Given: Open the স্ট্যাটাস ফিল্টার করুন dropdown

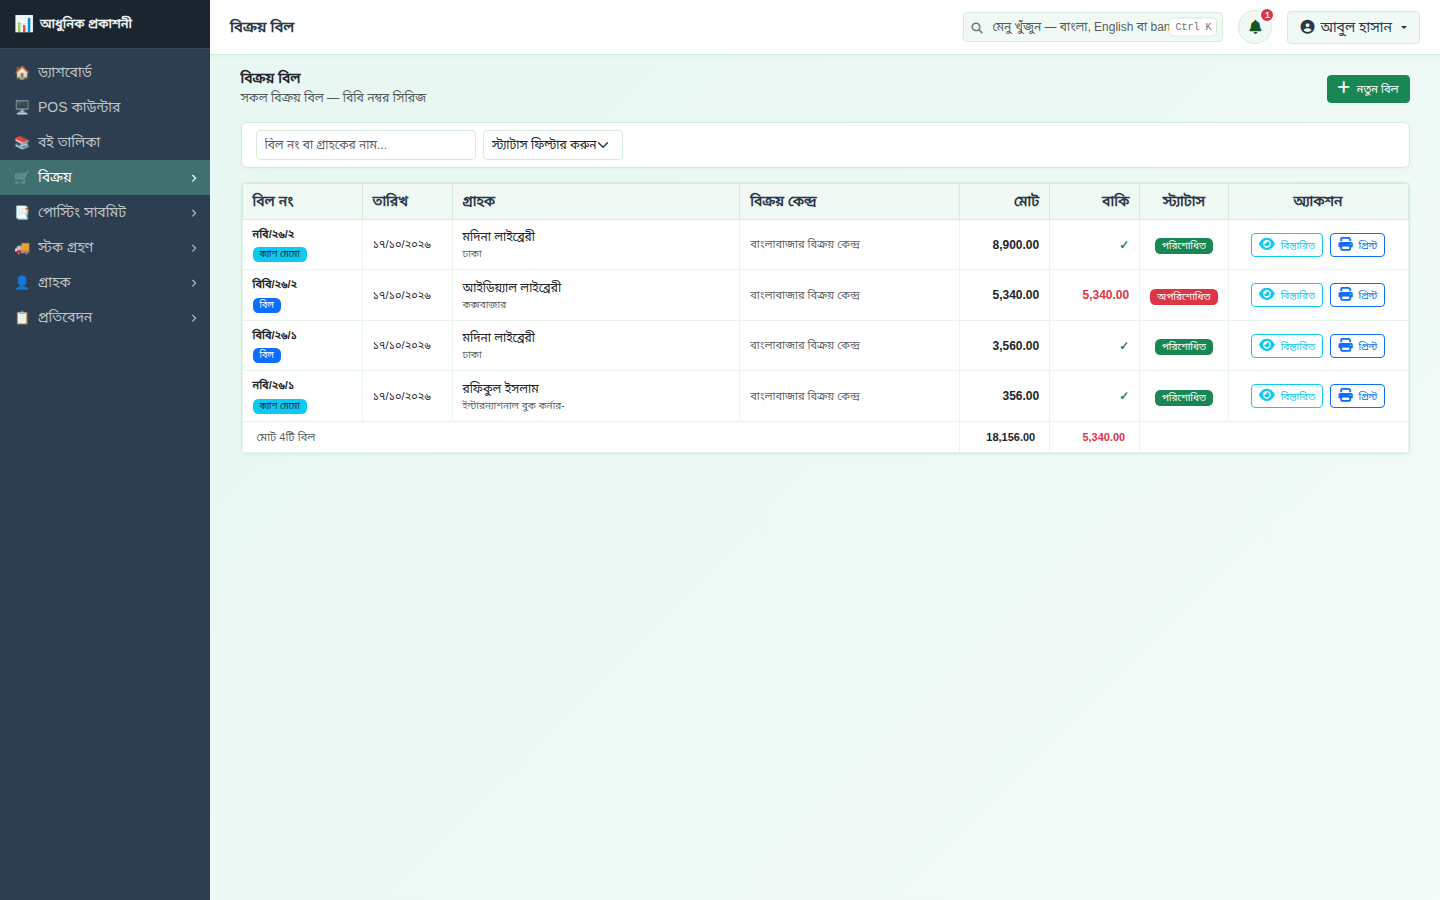Looking at the screenshot, I should (x=553, y=145).
